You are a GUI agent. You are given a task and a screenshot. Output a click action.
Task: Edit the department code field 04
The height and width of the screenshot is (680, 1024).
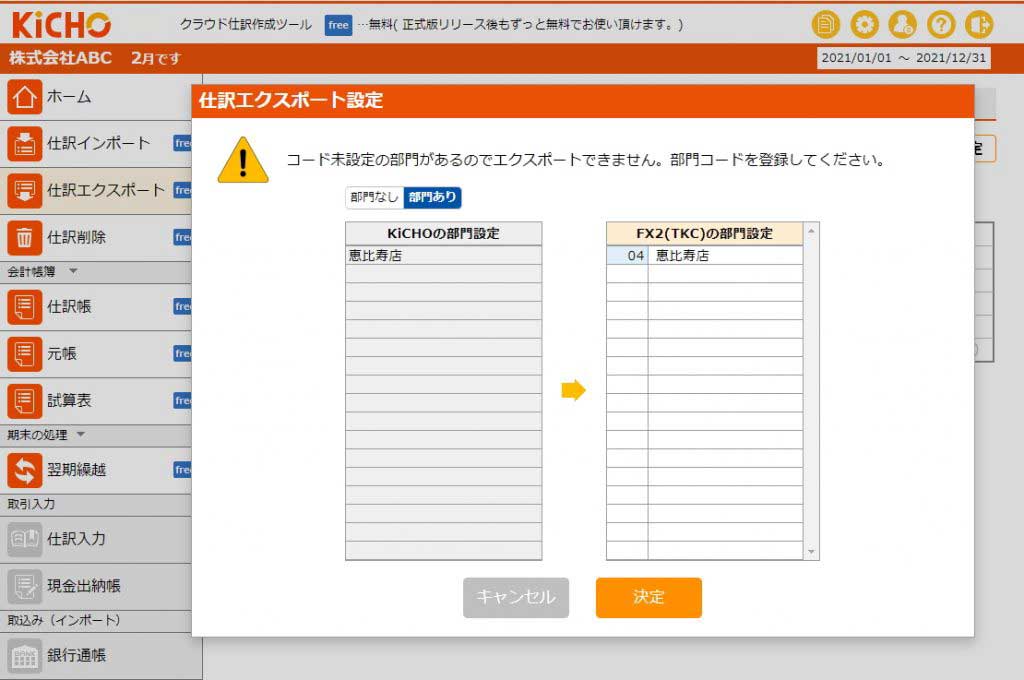coord(627,255)
